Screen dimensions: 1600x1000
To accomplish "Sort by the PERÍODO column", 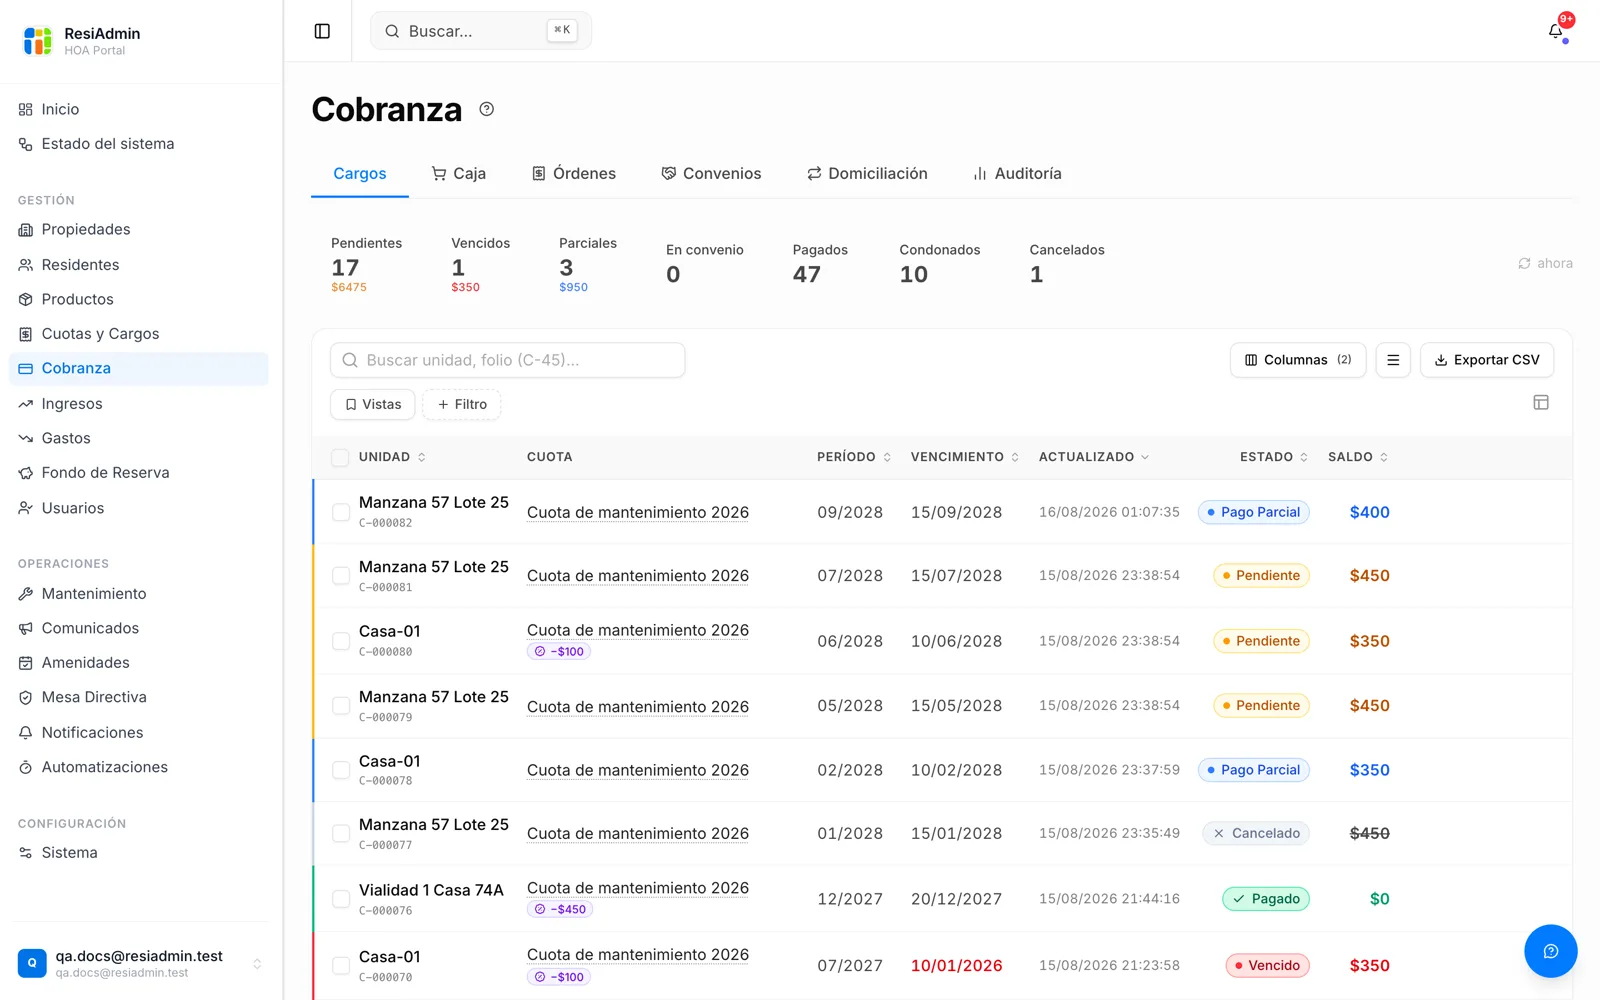I will pyautogui.click(x=854, y=457).
